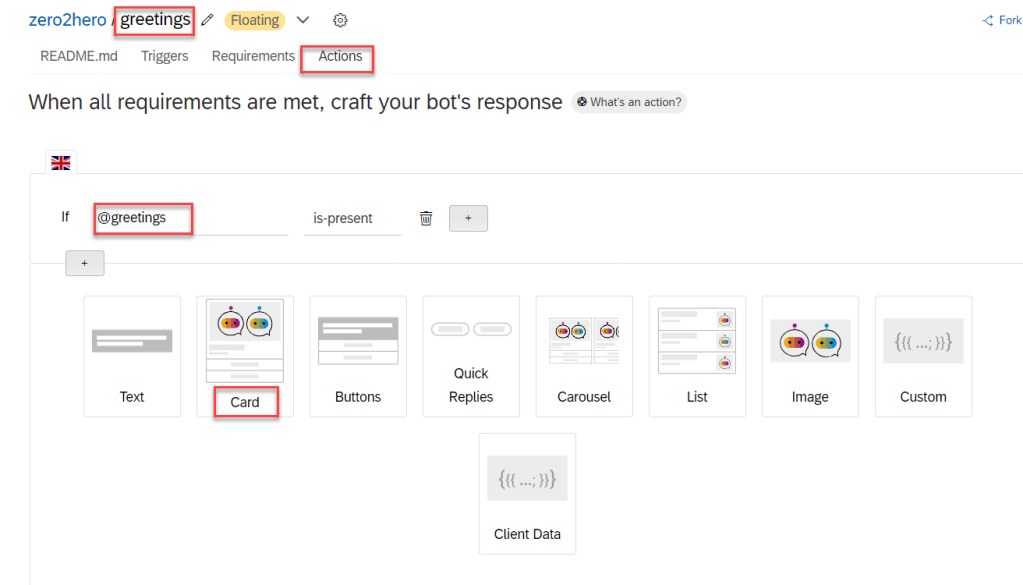This screenshot has width=1023, height=585.
Task: Open the skill settings gear icon
Action: tap(340, 20)
